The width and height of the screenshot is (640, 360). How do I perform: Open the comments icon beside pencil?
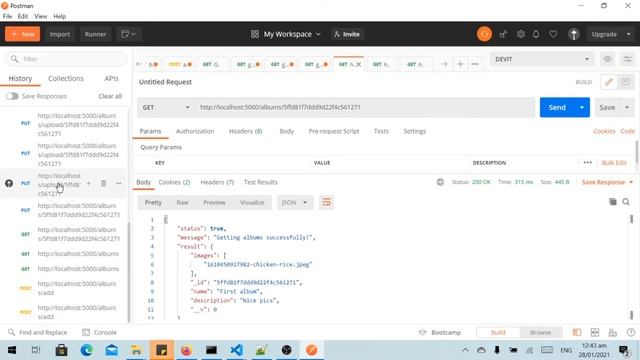626,82
